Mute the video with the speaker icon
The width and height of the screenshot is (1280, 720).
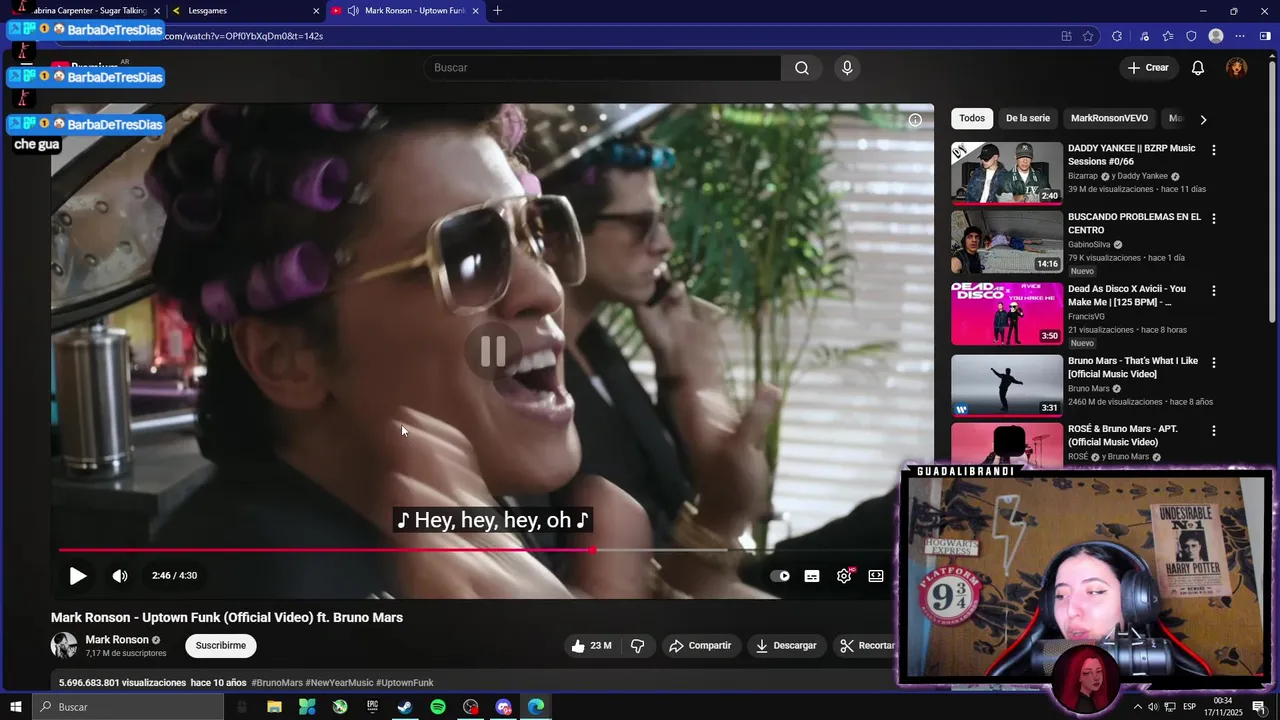click(x=120, y=576)
